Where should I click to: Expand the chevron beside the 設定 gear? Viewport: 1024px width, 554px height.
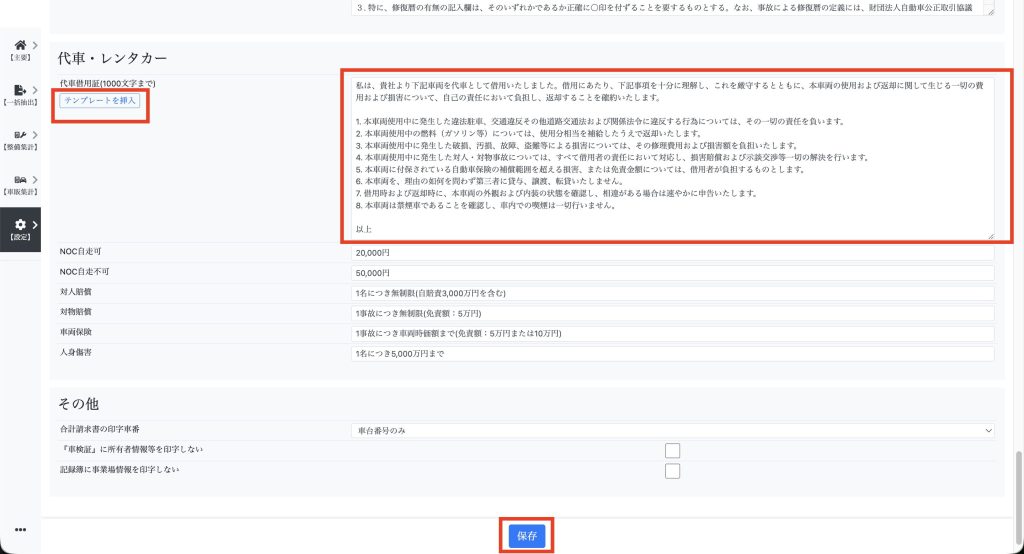click(x=35, y=225)
